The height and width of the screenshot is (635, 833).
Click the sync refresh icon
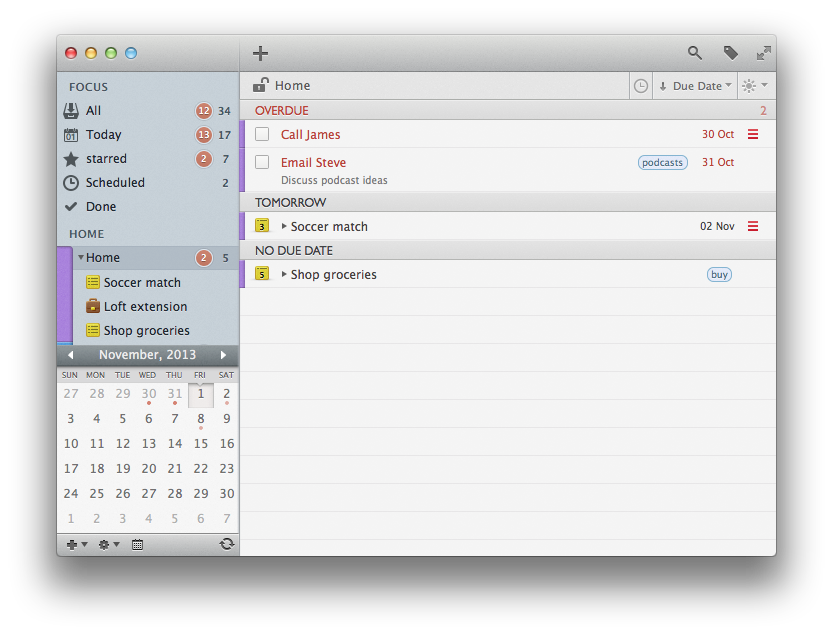click(227, 544)
